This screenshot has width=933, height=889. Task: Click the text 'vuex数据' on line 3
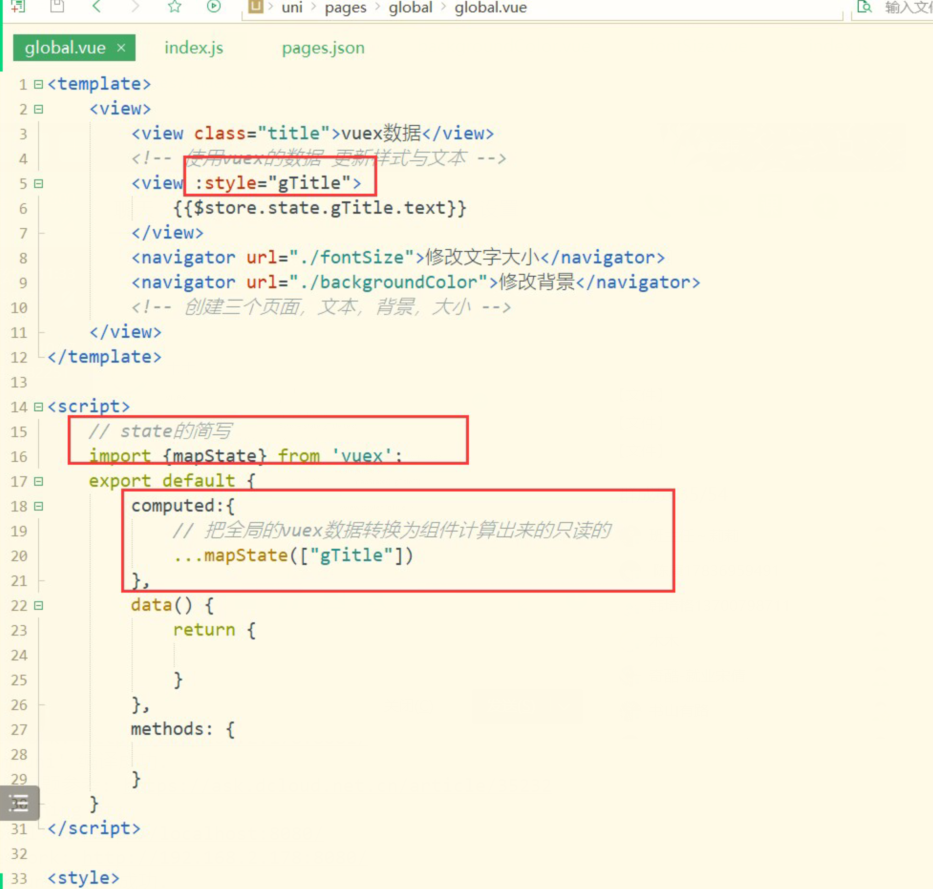tap(381, 133)
